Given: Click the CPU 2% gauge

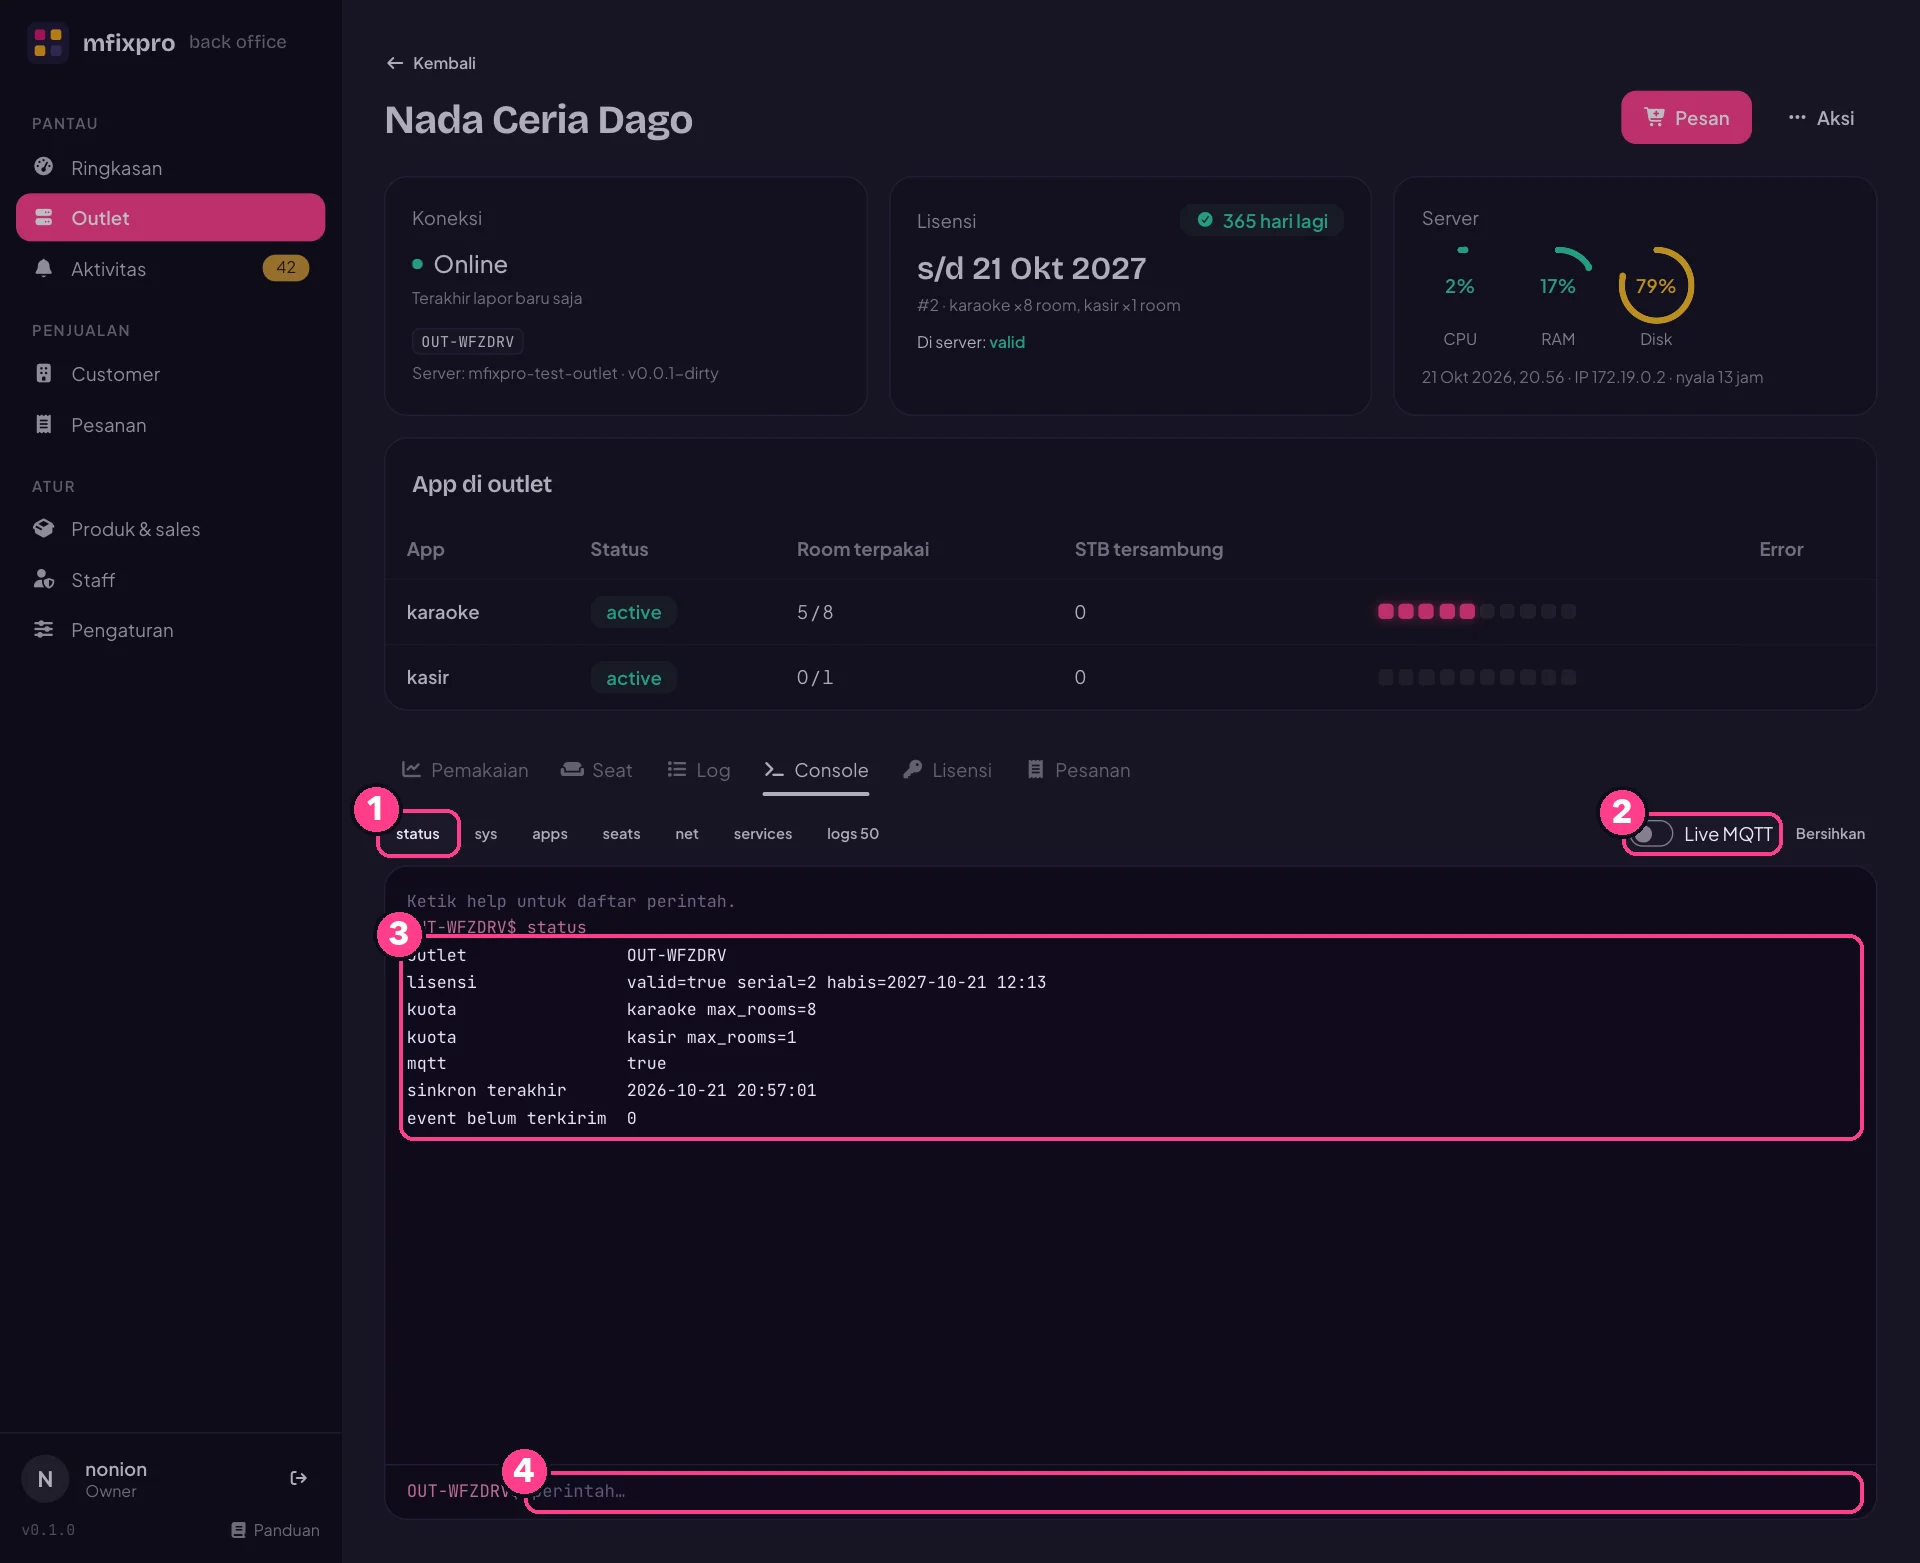Looking at the screenshot, I should 1460,286.
